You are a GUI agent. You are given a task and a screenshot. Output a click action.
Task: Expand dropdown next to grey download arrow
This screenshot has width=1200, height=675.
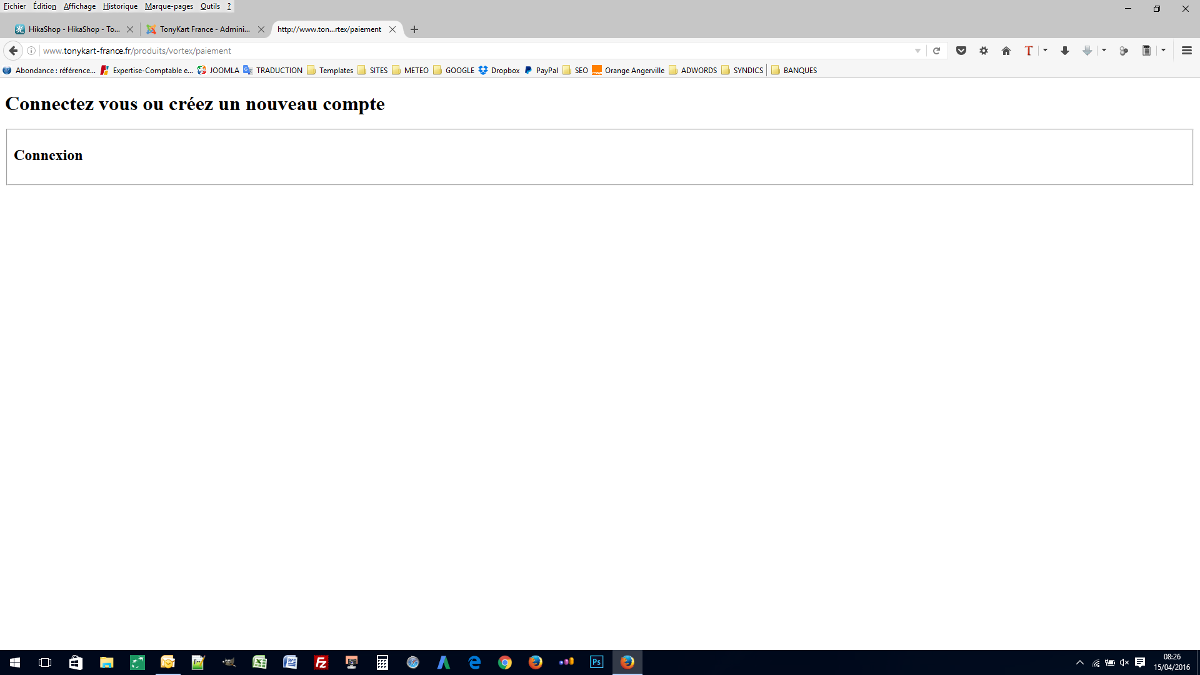coord(1104,51)
